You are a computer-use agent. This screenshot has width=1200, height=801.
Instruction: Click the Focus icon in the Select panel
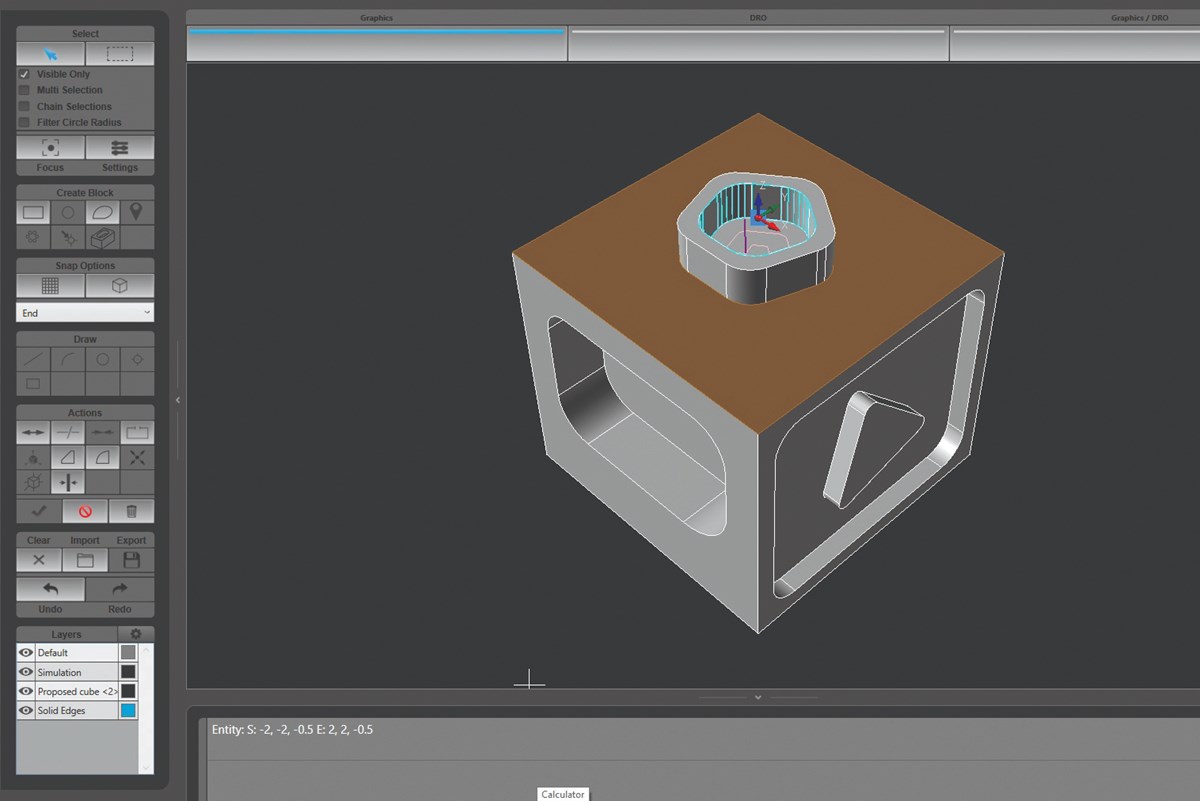click(x=49, y=147)
